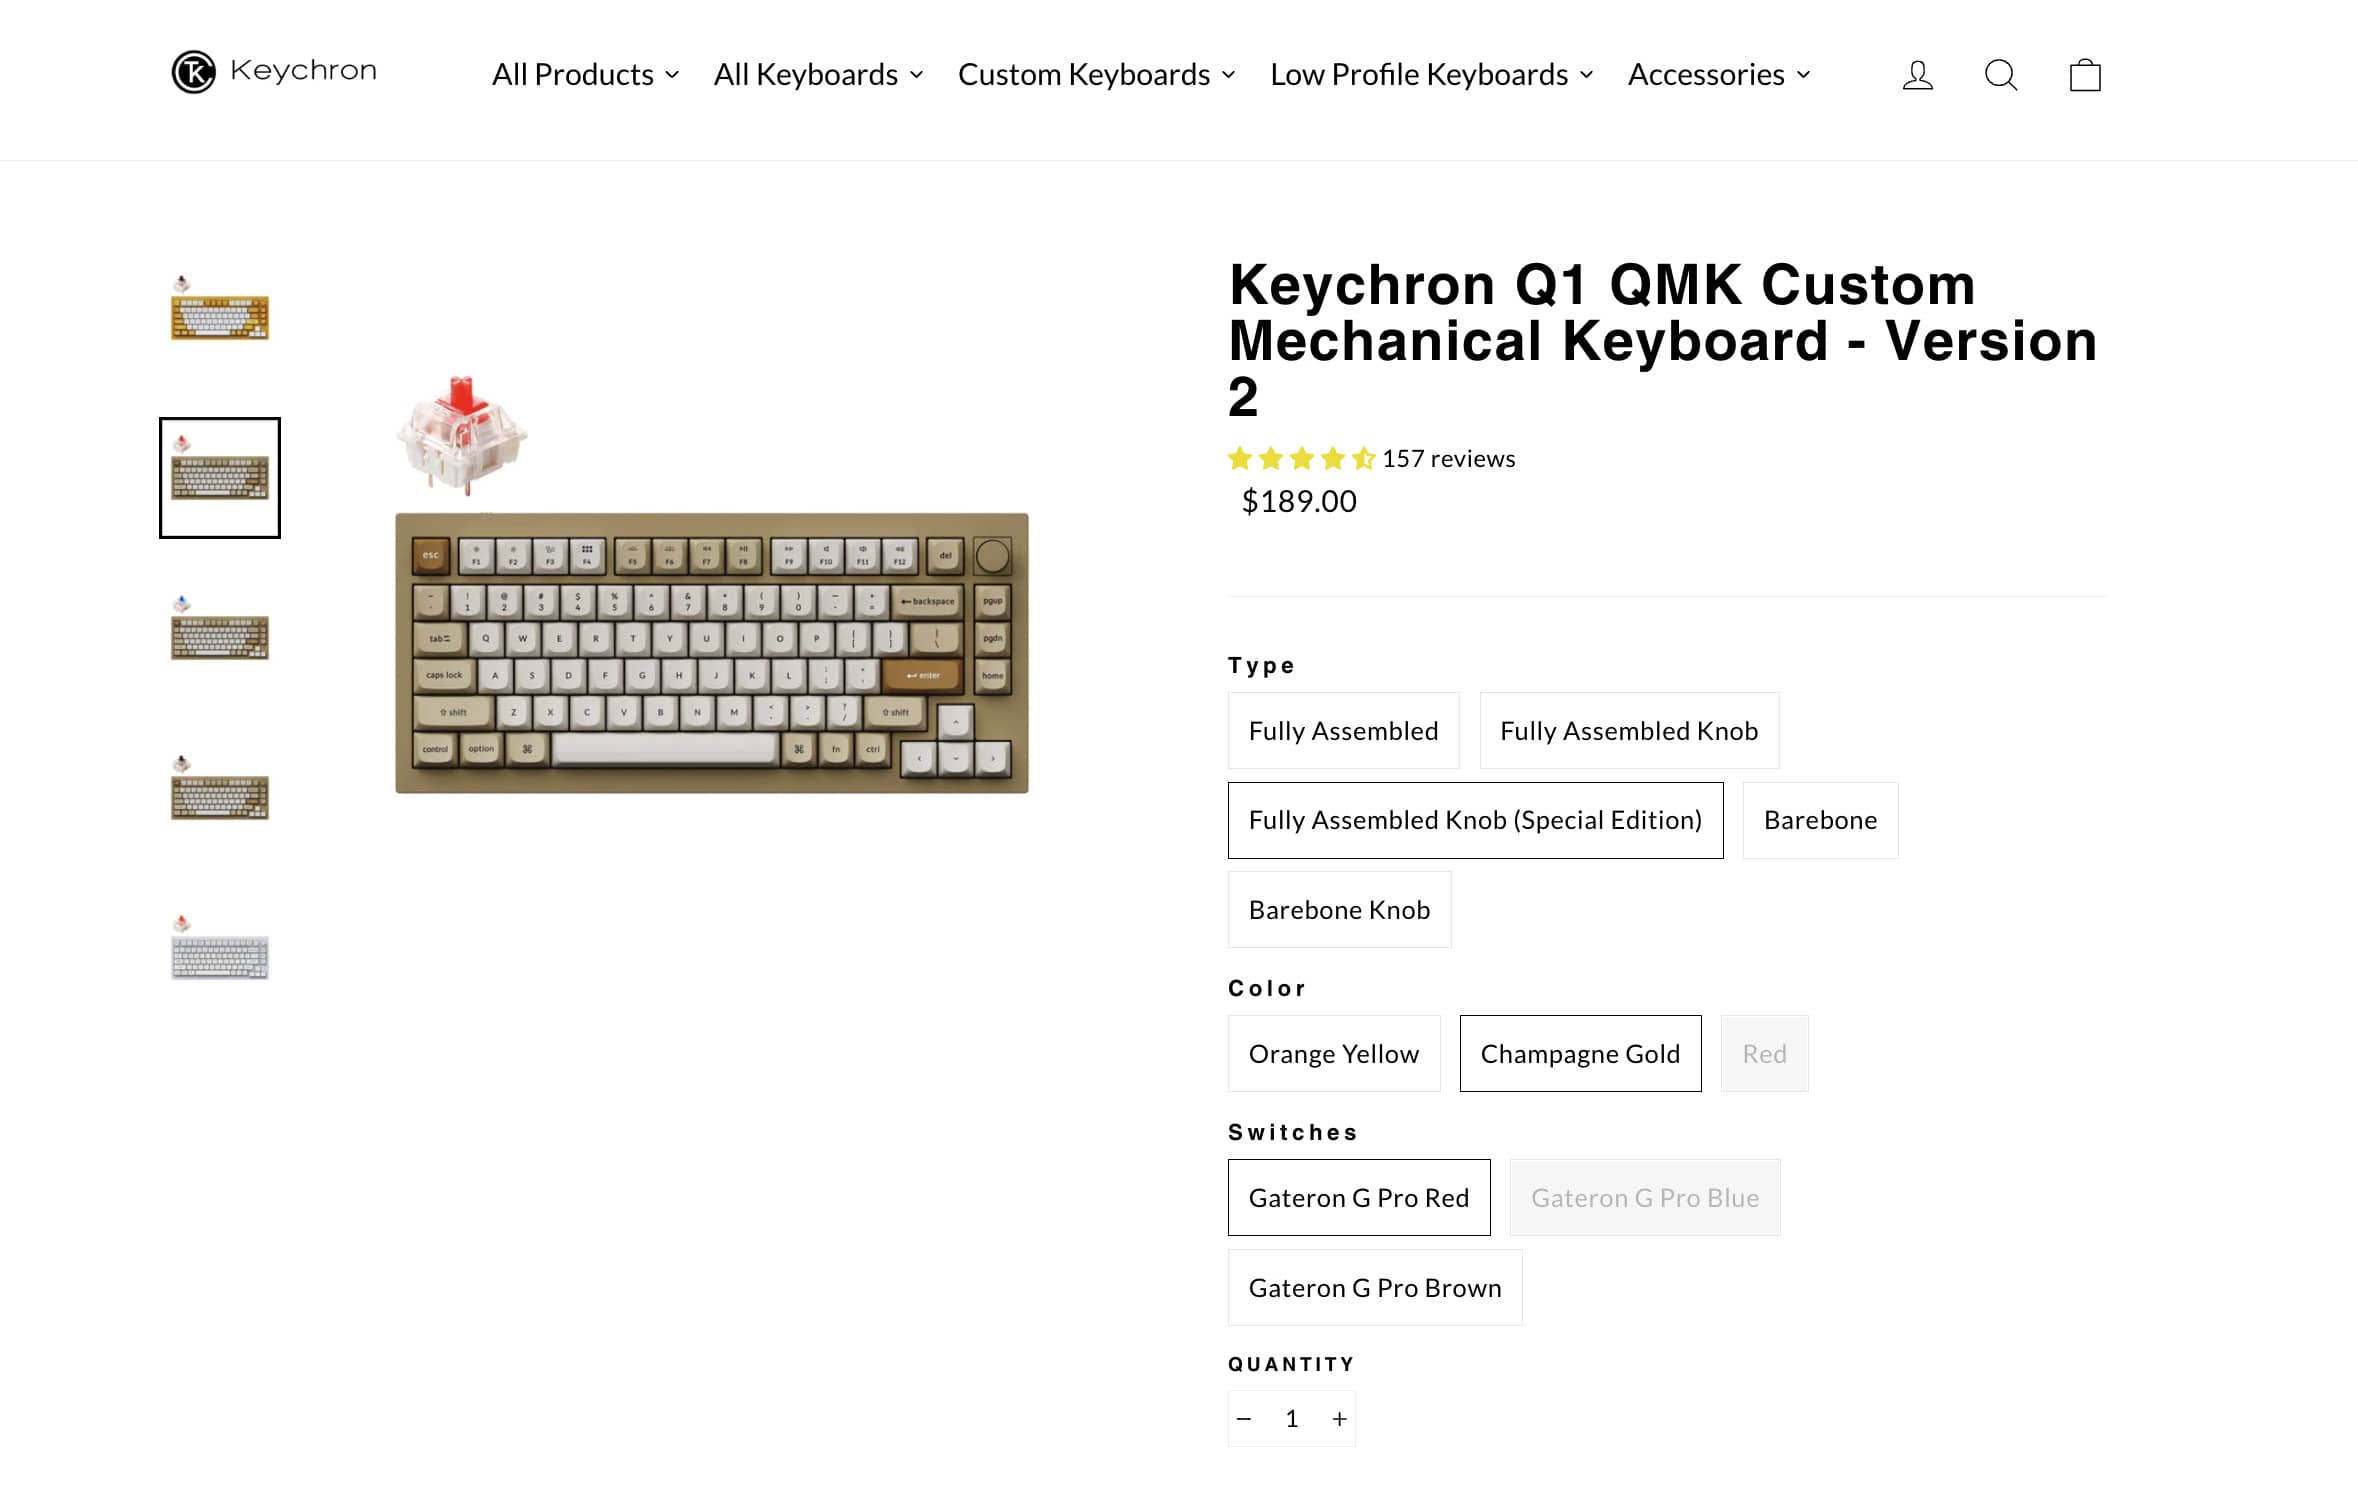Increase quantity with plus button

[x=1339, y=1418]
